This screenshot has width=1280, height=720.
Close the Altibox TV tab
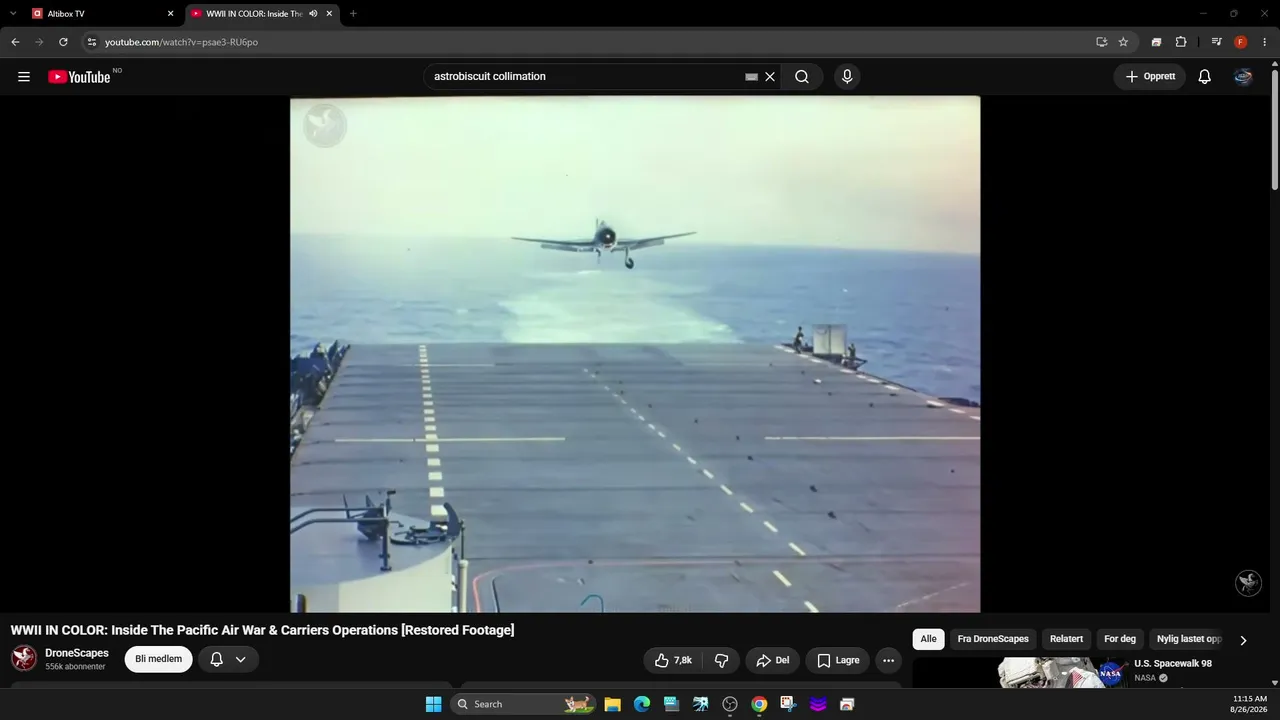pos(170,14)
